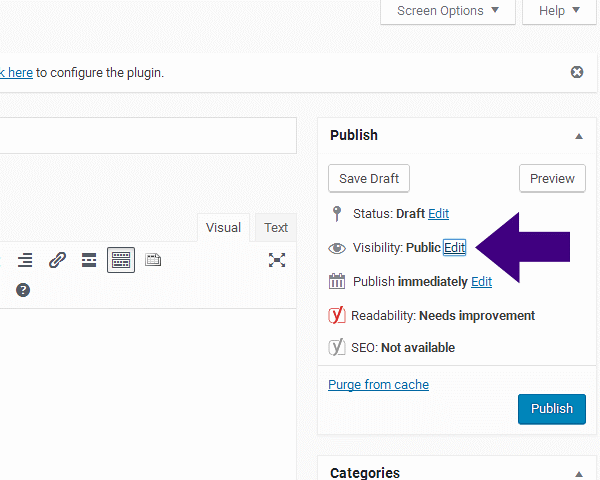The height and width of the screenshot is (480, 600).
Task: Dismiss the plugin configuration notice
Action: [x=577, y=72]
